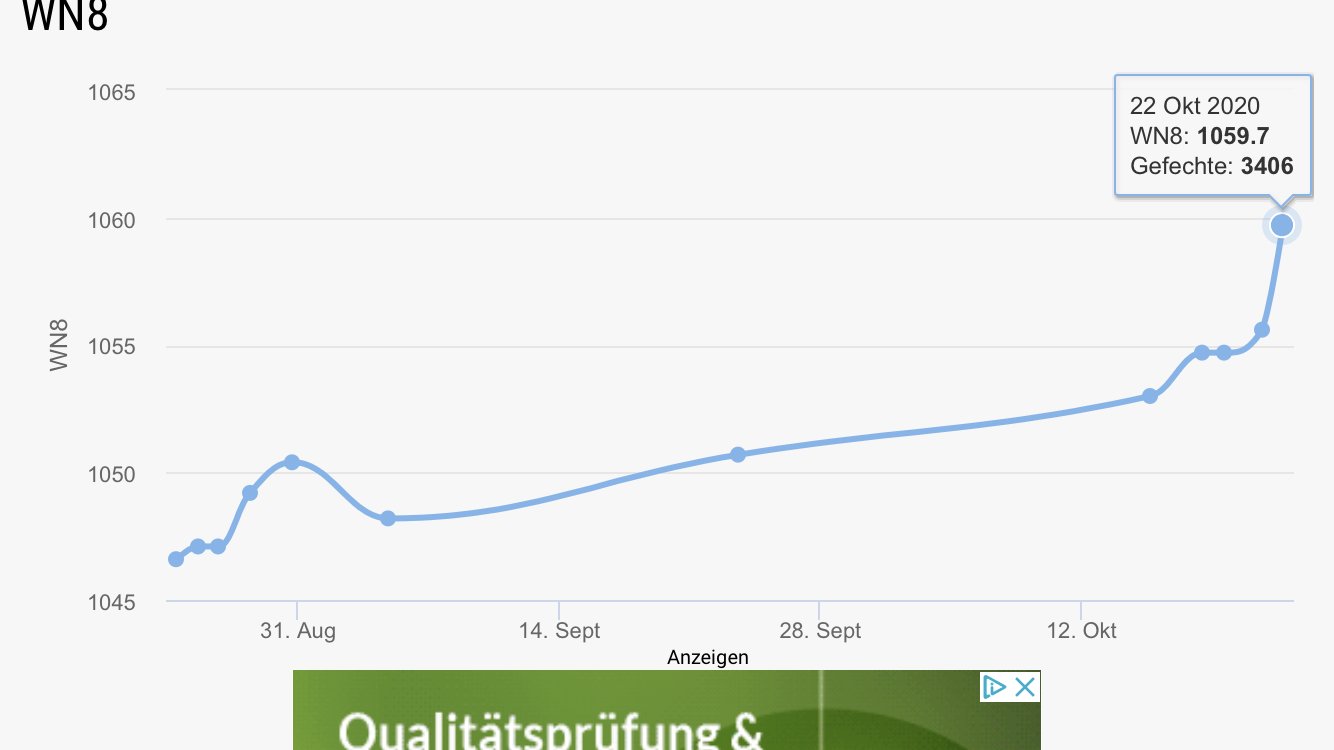Pick the data point near 1053 after 12. Okt

tap(1150, 396)
